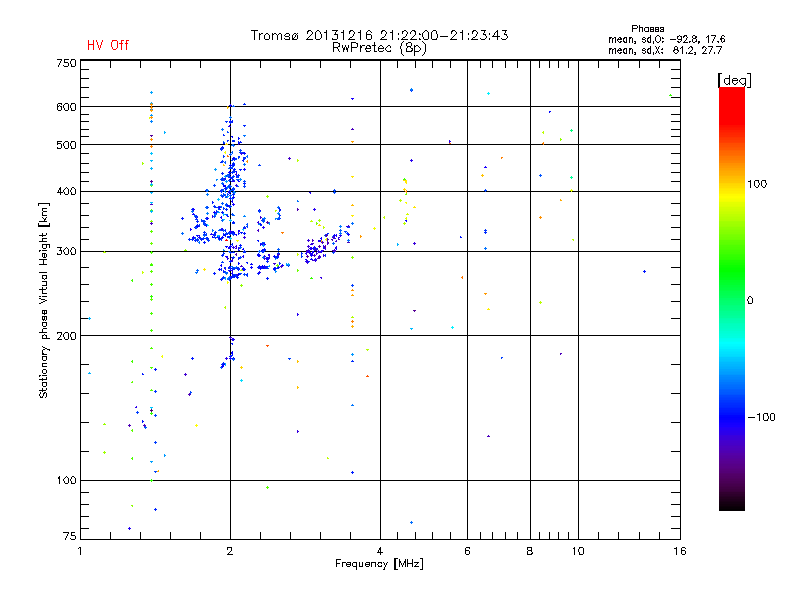Viewport: 800px width, 600px height.
Task: Click the colorbar tick label "100"
Action: tap(757, 184)
